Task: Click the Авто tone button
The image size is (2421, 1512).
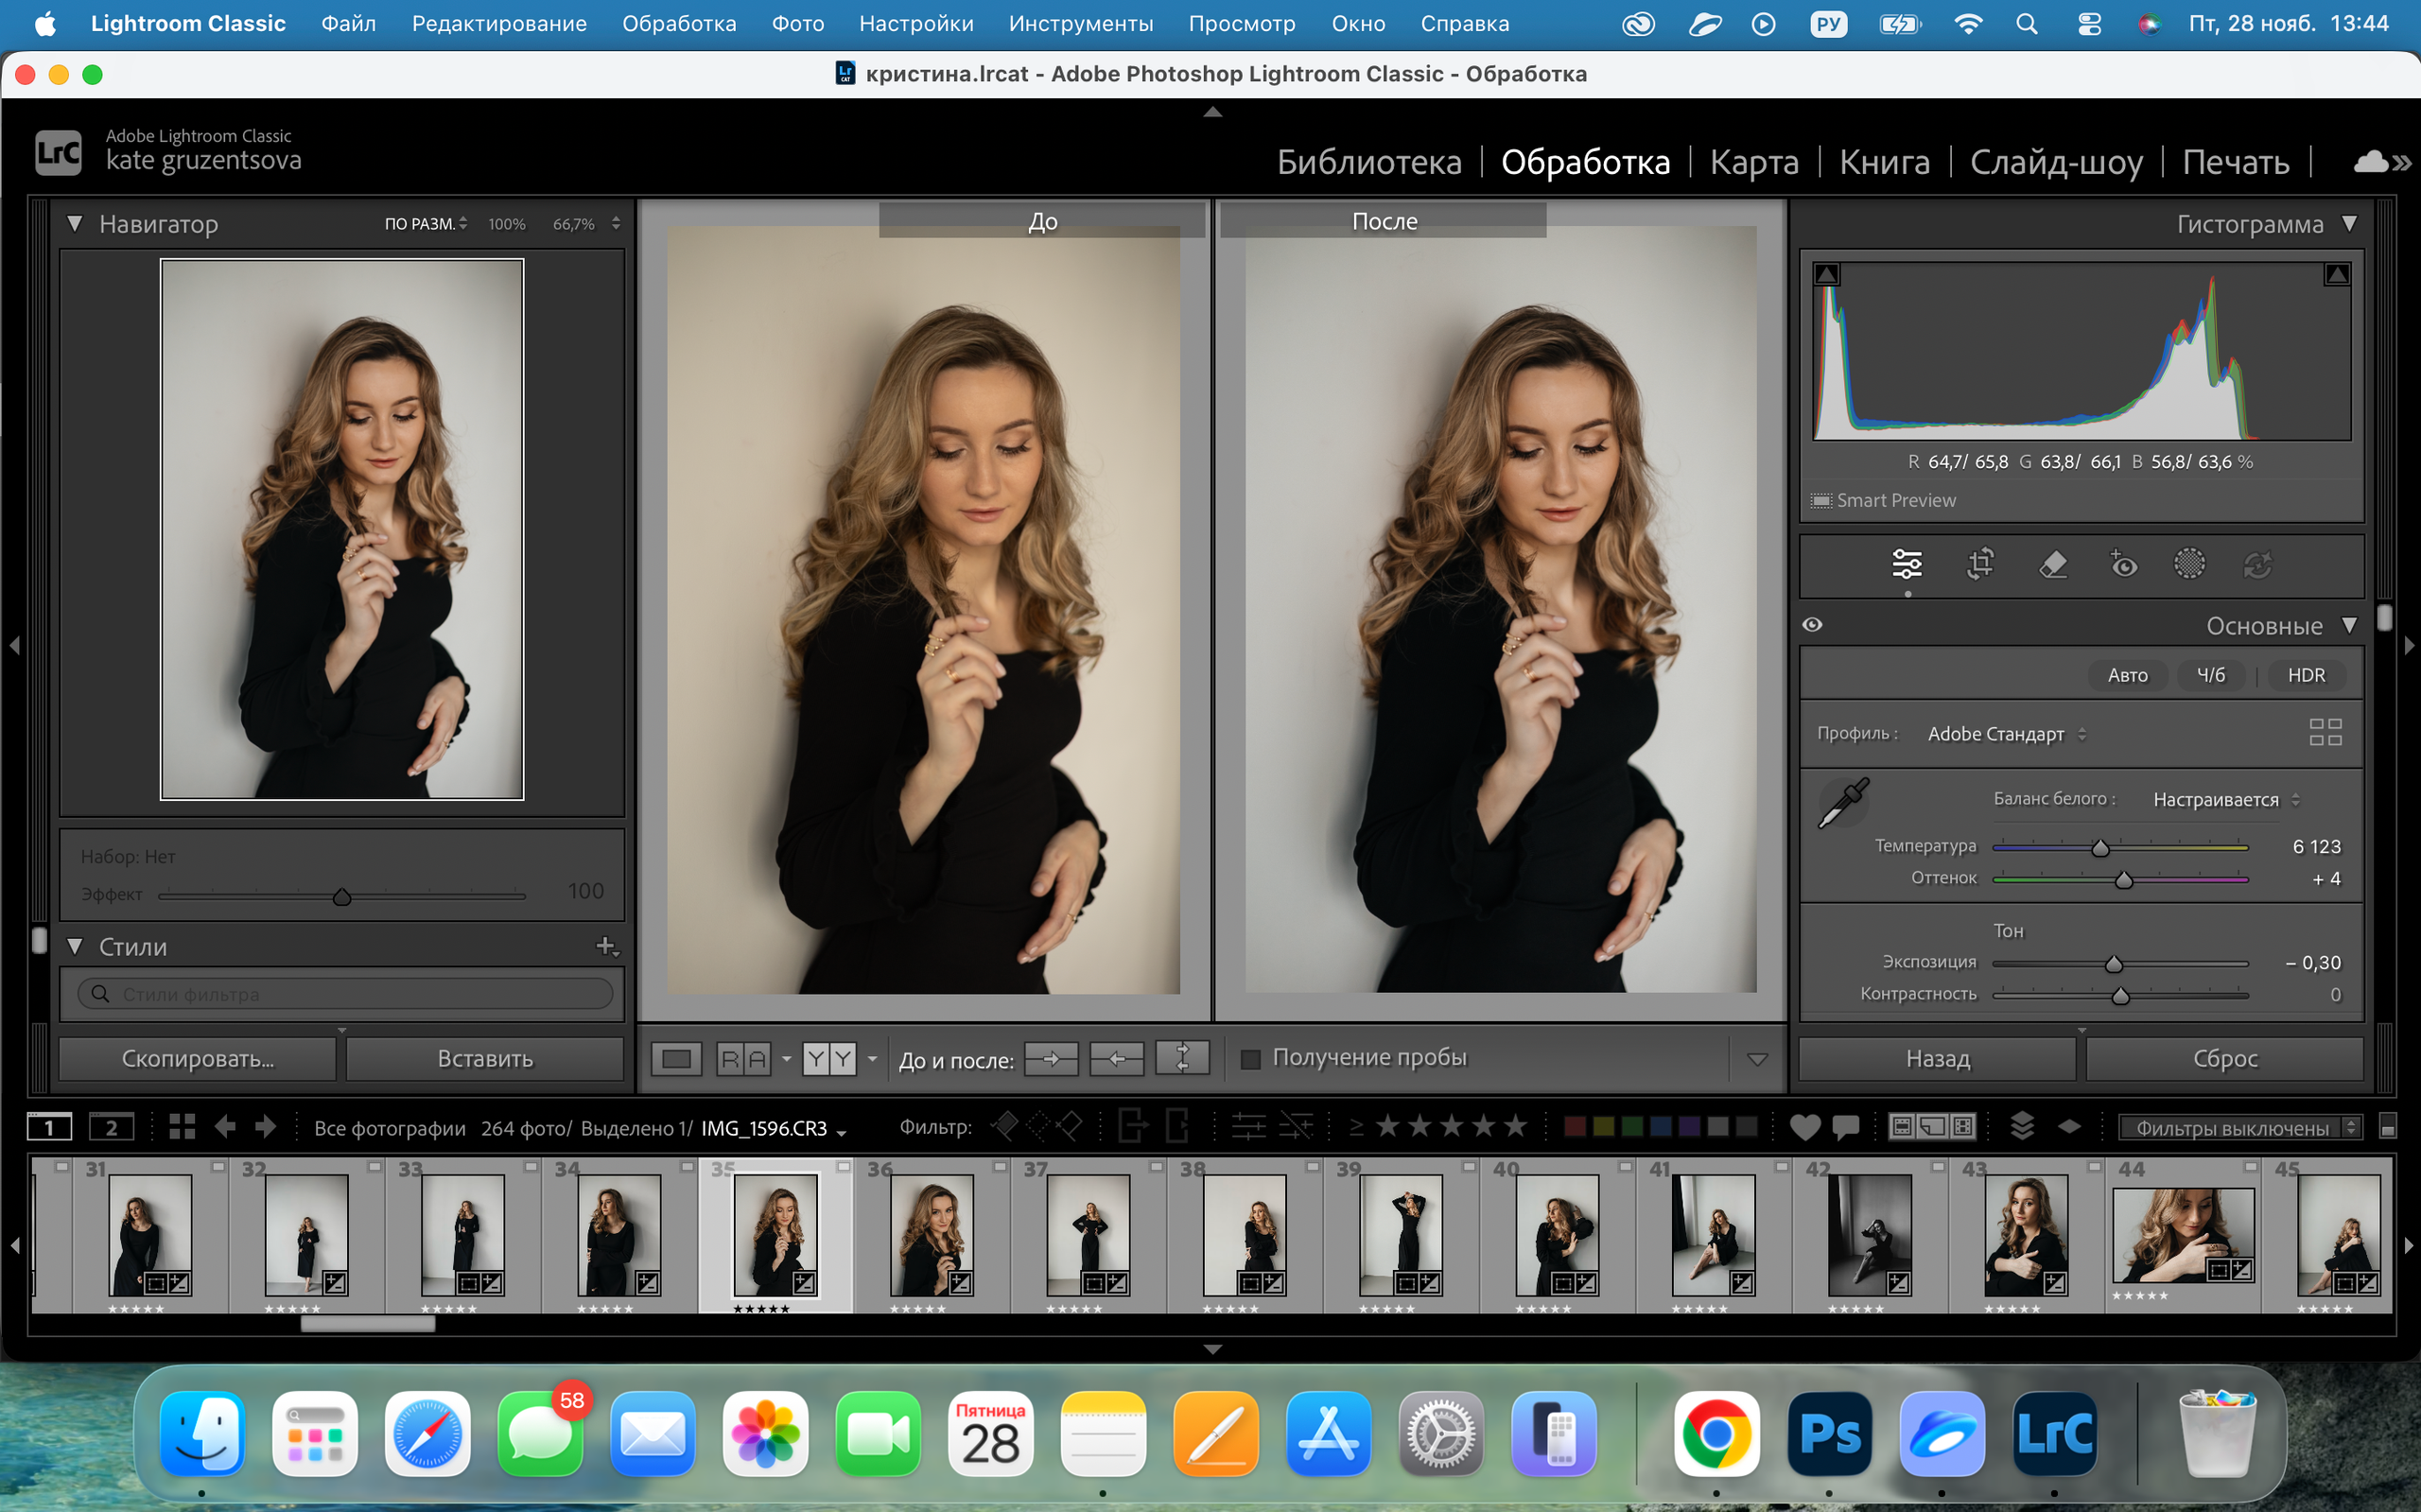Action: [2127, 675]
